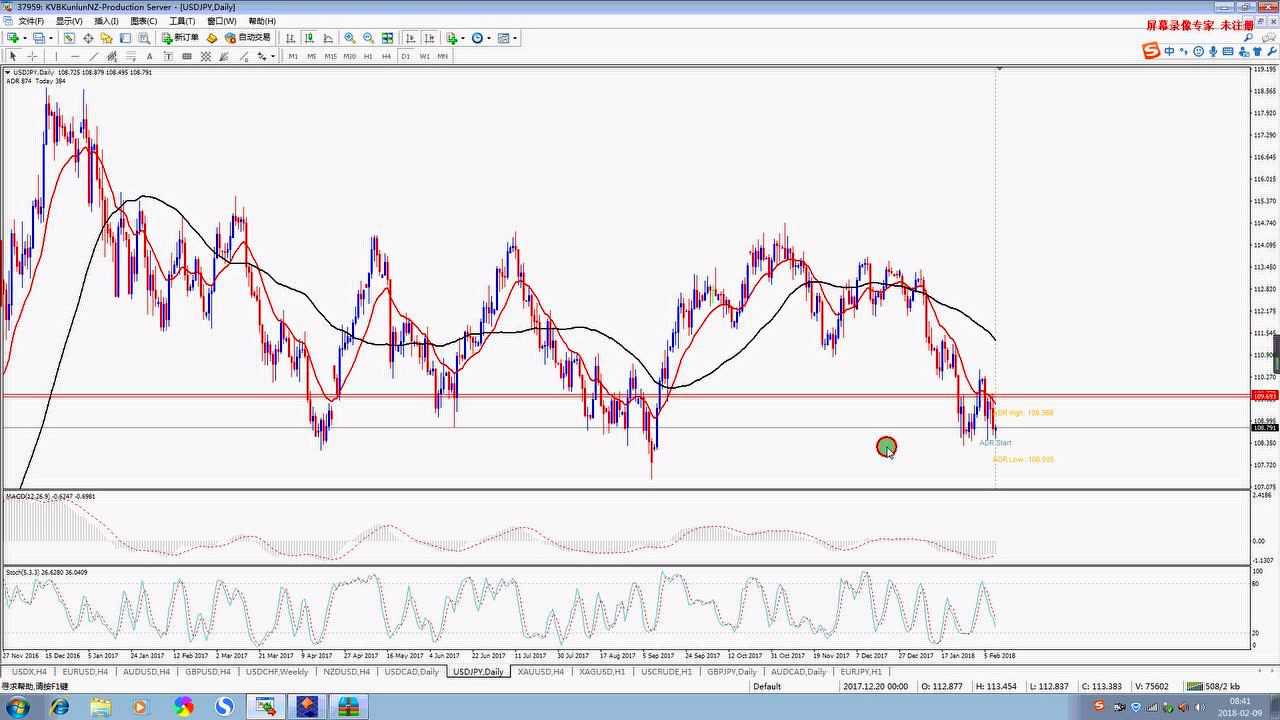Viewport: 1280px width, 720px height.
Task: Switch timeframe to H4
Action: pos(386,56)
